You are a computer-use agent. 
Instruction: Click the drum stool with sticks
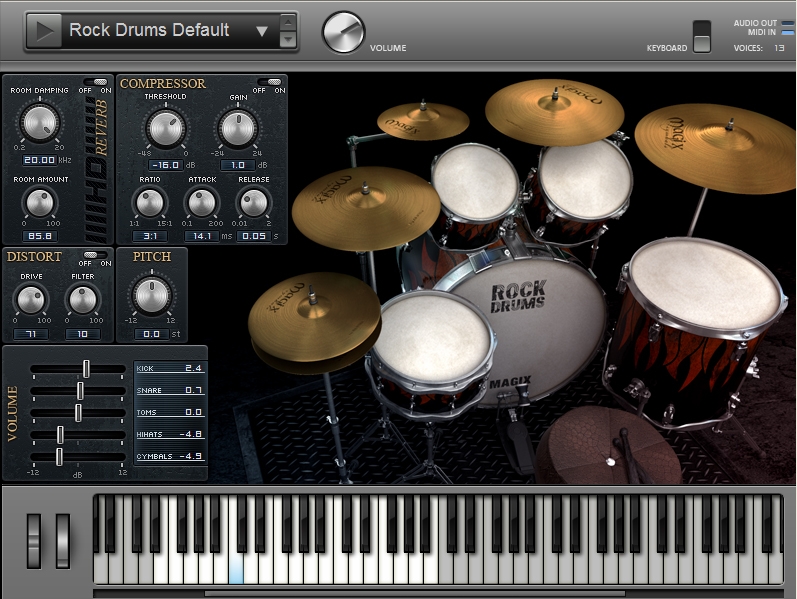pyautogui.click(x=609, y=447)
